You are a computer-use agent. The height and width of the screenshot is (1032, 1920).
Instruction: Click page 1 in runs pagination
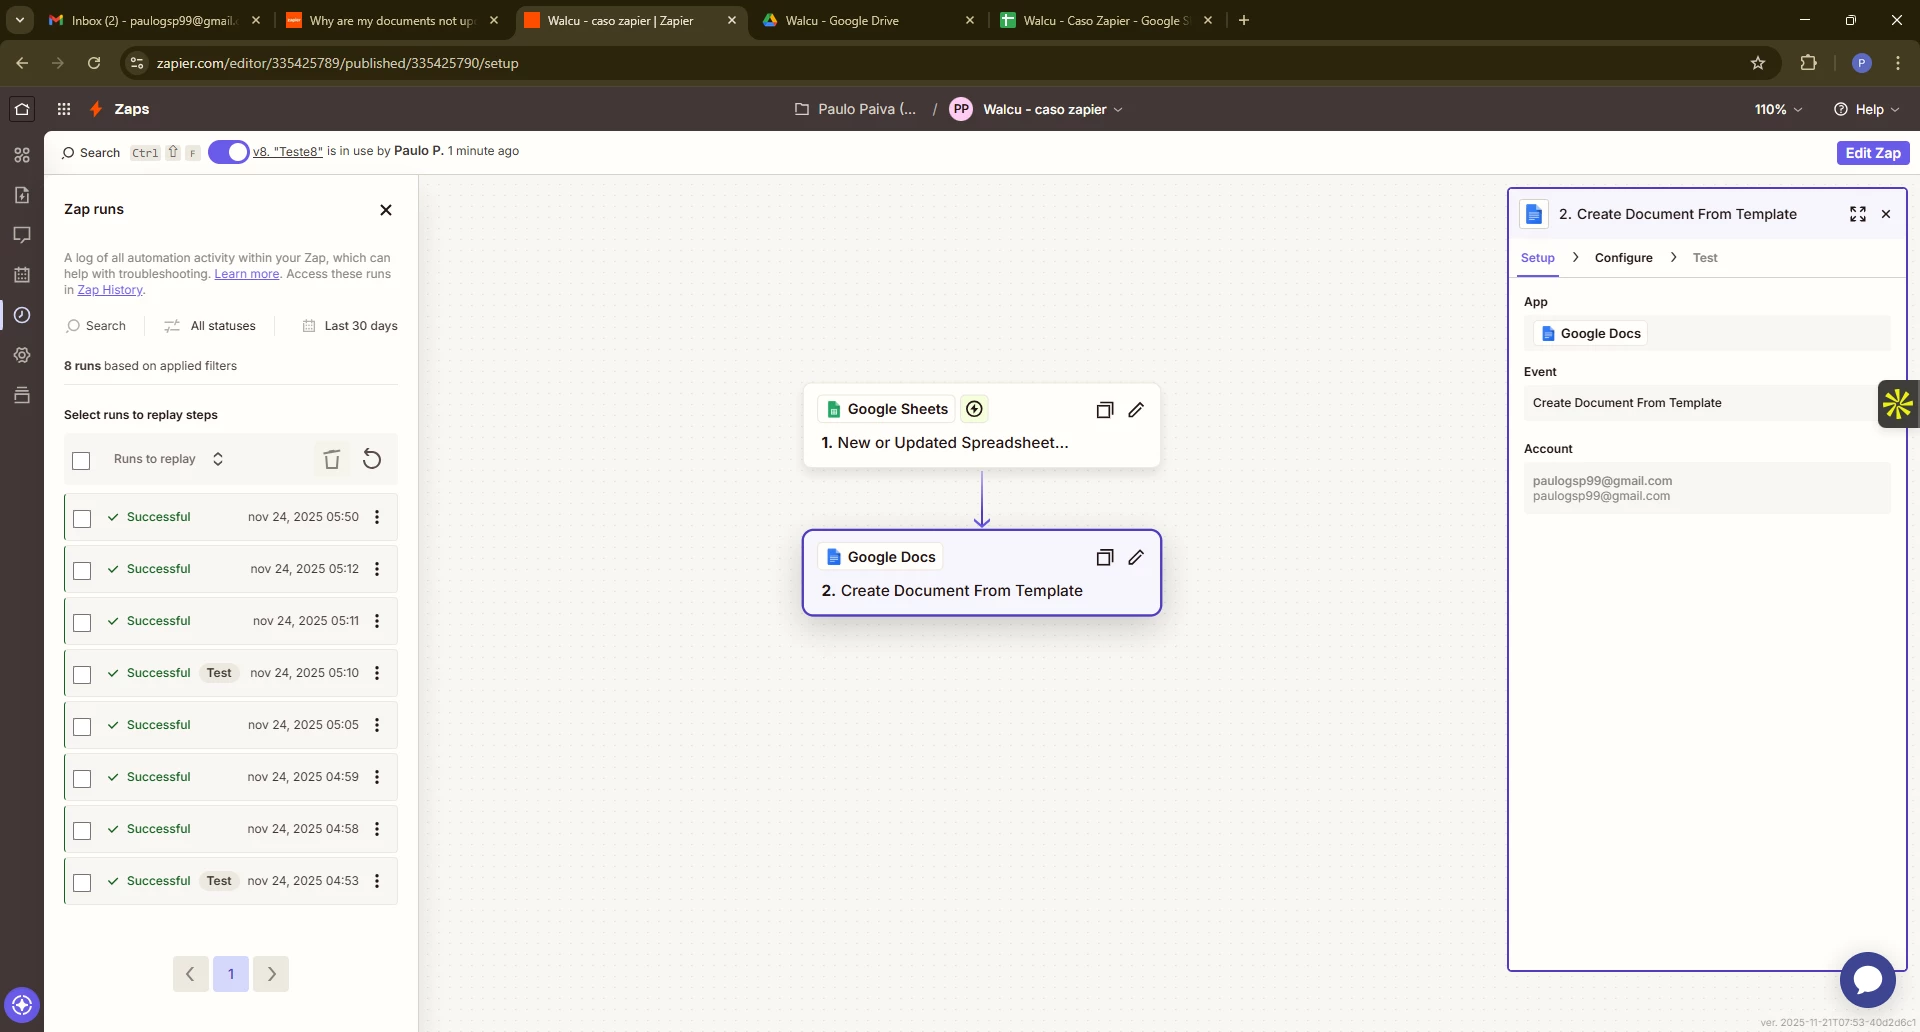pyautogui.click(x=231, y=974)
